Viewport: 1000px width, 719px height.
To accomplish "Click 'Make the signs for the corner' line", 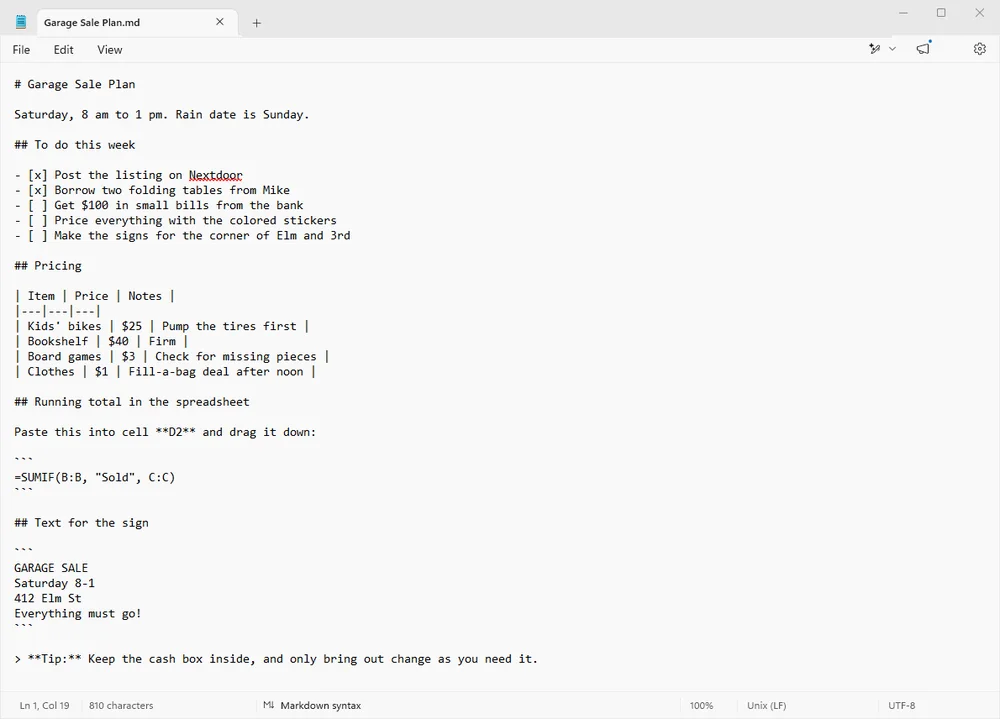I will coord(182,236).
